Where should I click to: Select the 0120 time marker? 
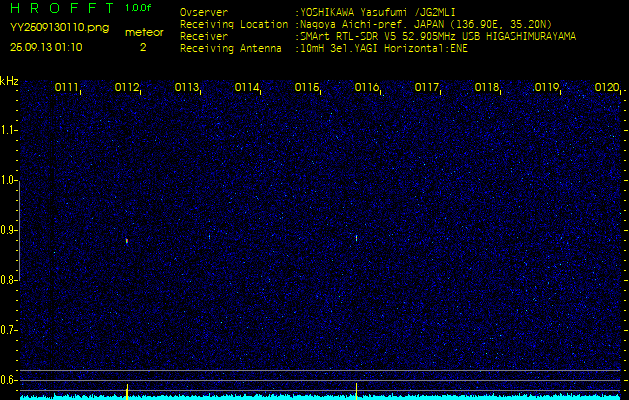[606, 88]
